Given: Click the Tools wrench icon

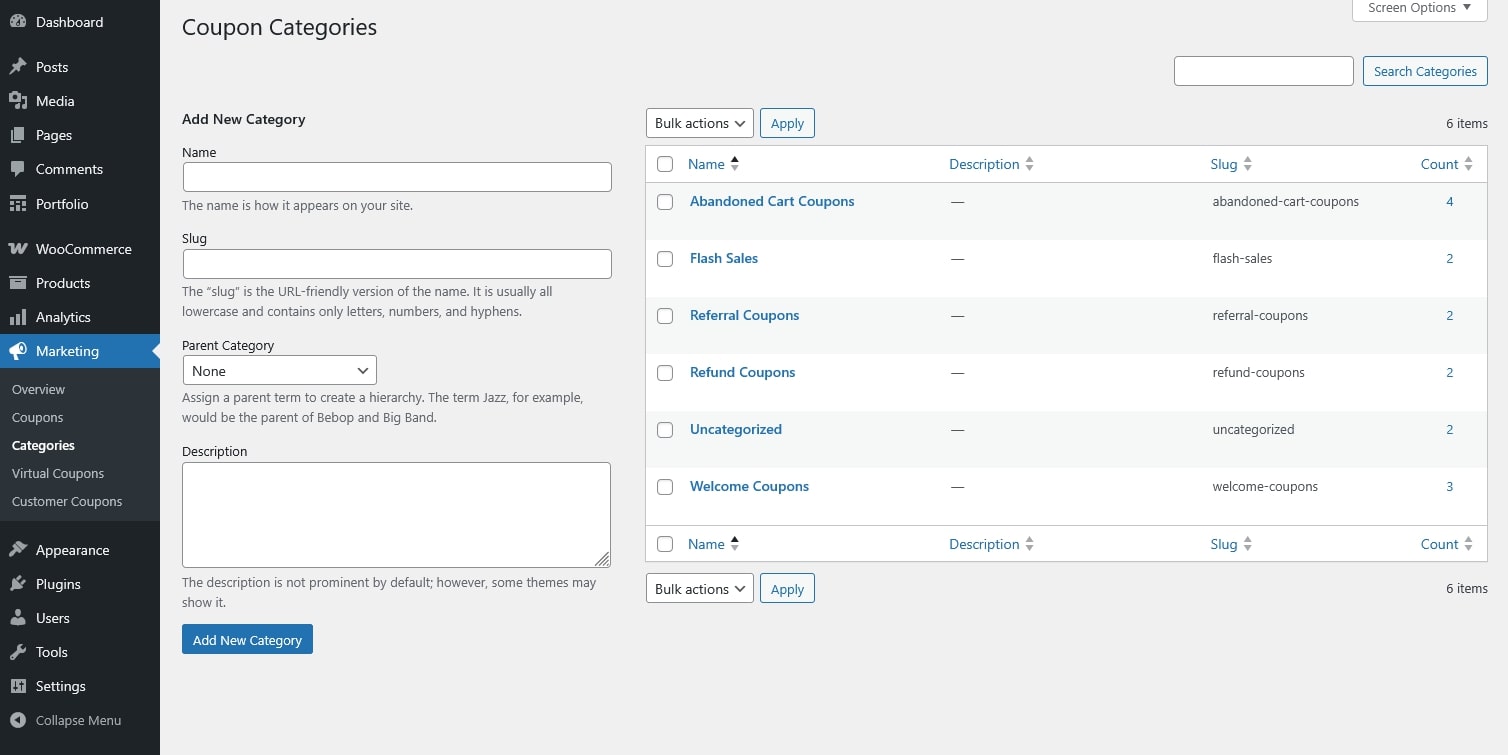Looking at the screenshot, I should tap(18, 652).
